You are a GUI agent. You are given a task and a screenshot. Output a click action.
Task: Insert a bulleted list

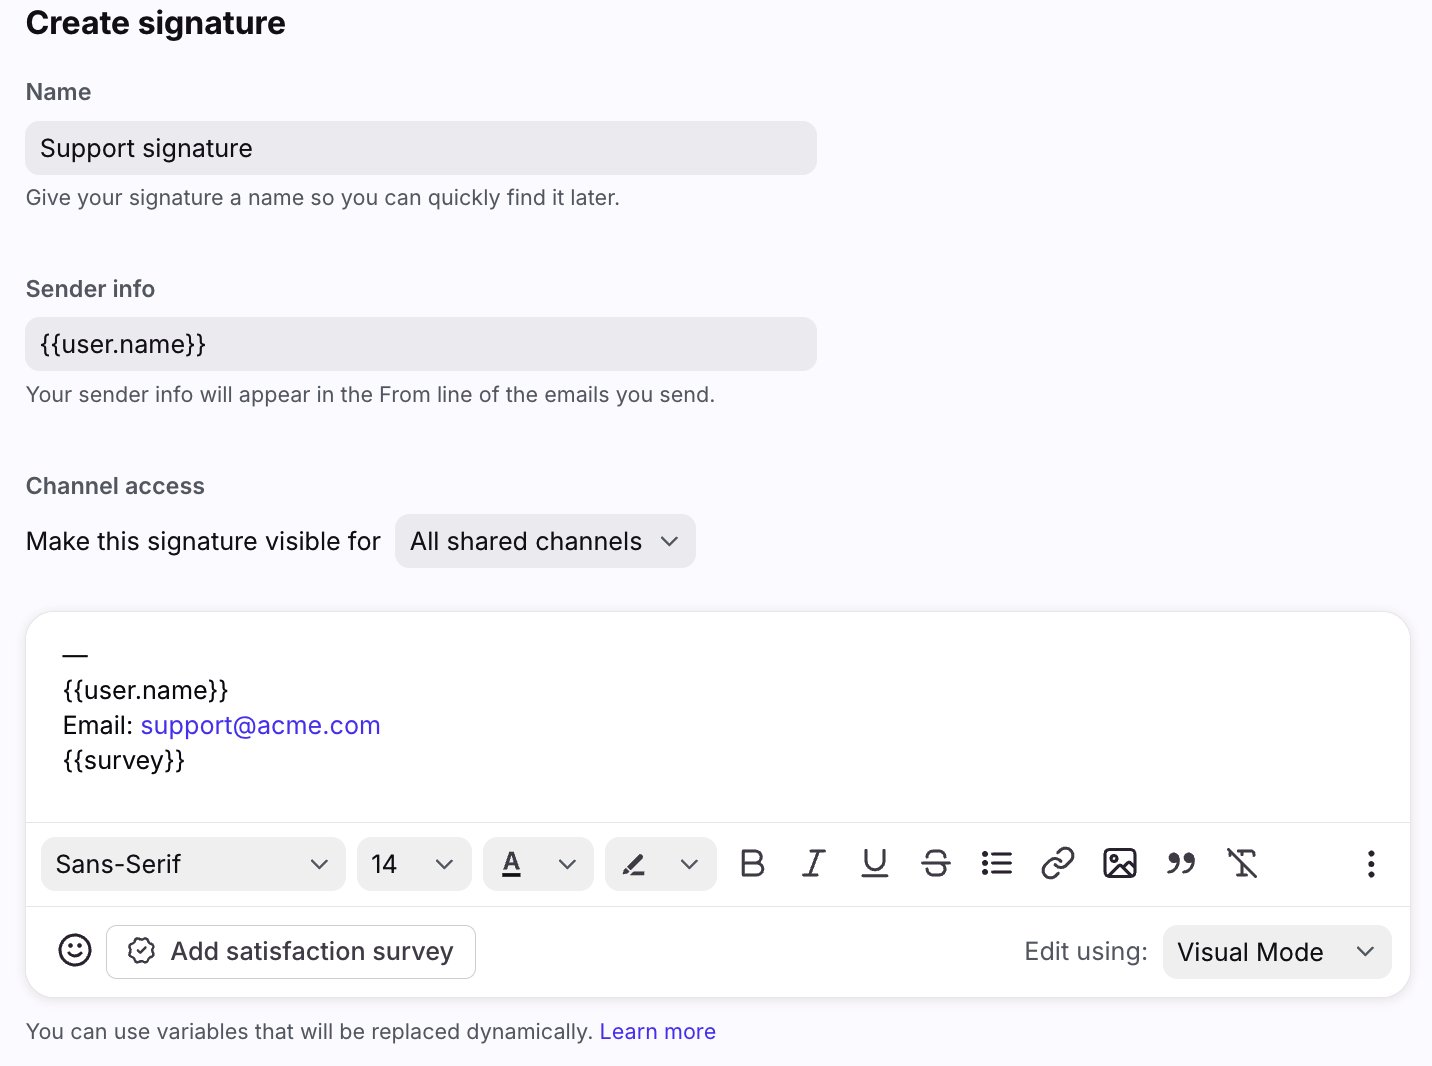click(997, 863)
